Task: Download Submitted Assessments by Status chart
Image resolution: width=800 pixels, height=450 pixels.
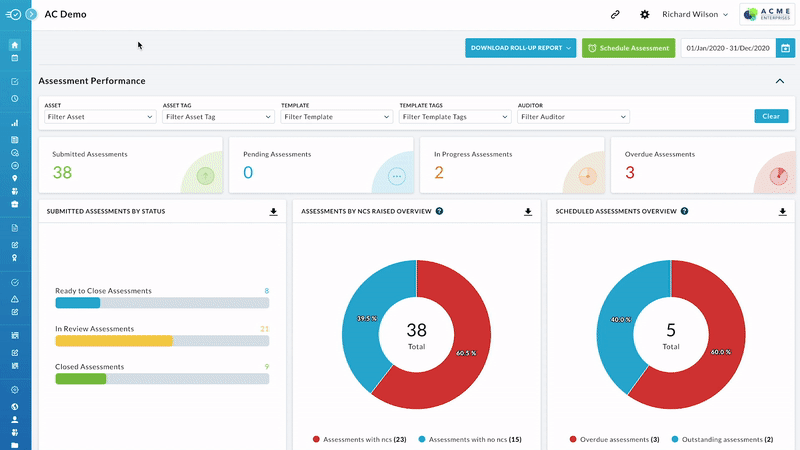Action: pos(274,212)
